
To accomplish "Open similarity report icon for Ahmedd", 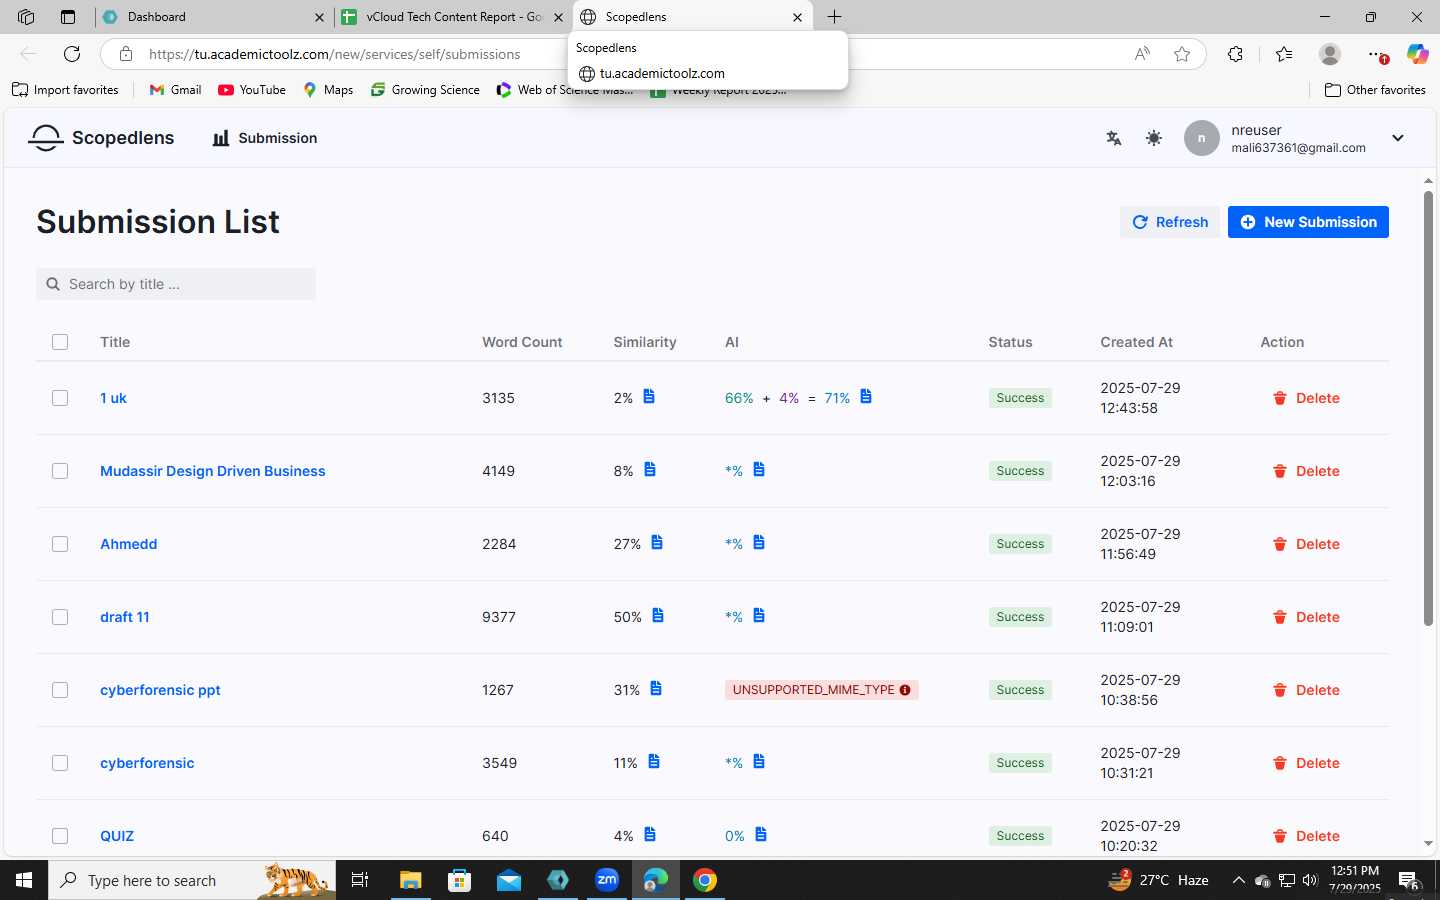I will tap(657, 543).
